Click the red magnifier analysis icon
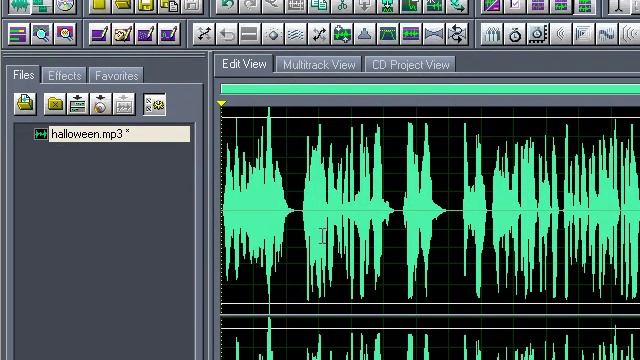This screenshot has height=360, width=640. (x=65, y=34)
